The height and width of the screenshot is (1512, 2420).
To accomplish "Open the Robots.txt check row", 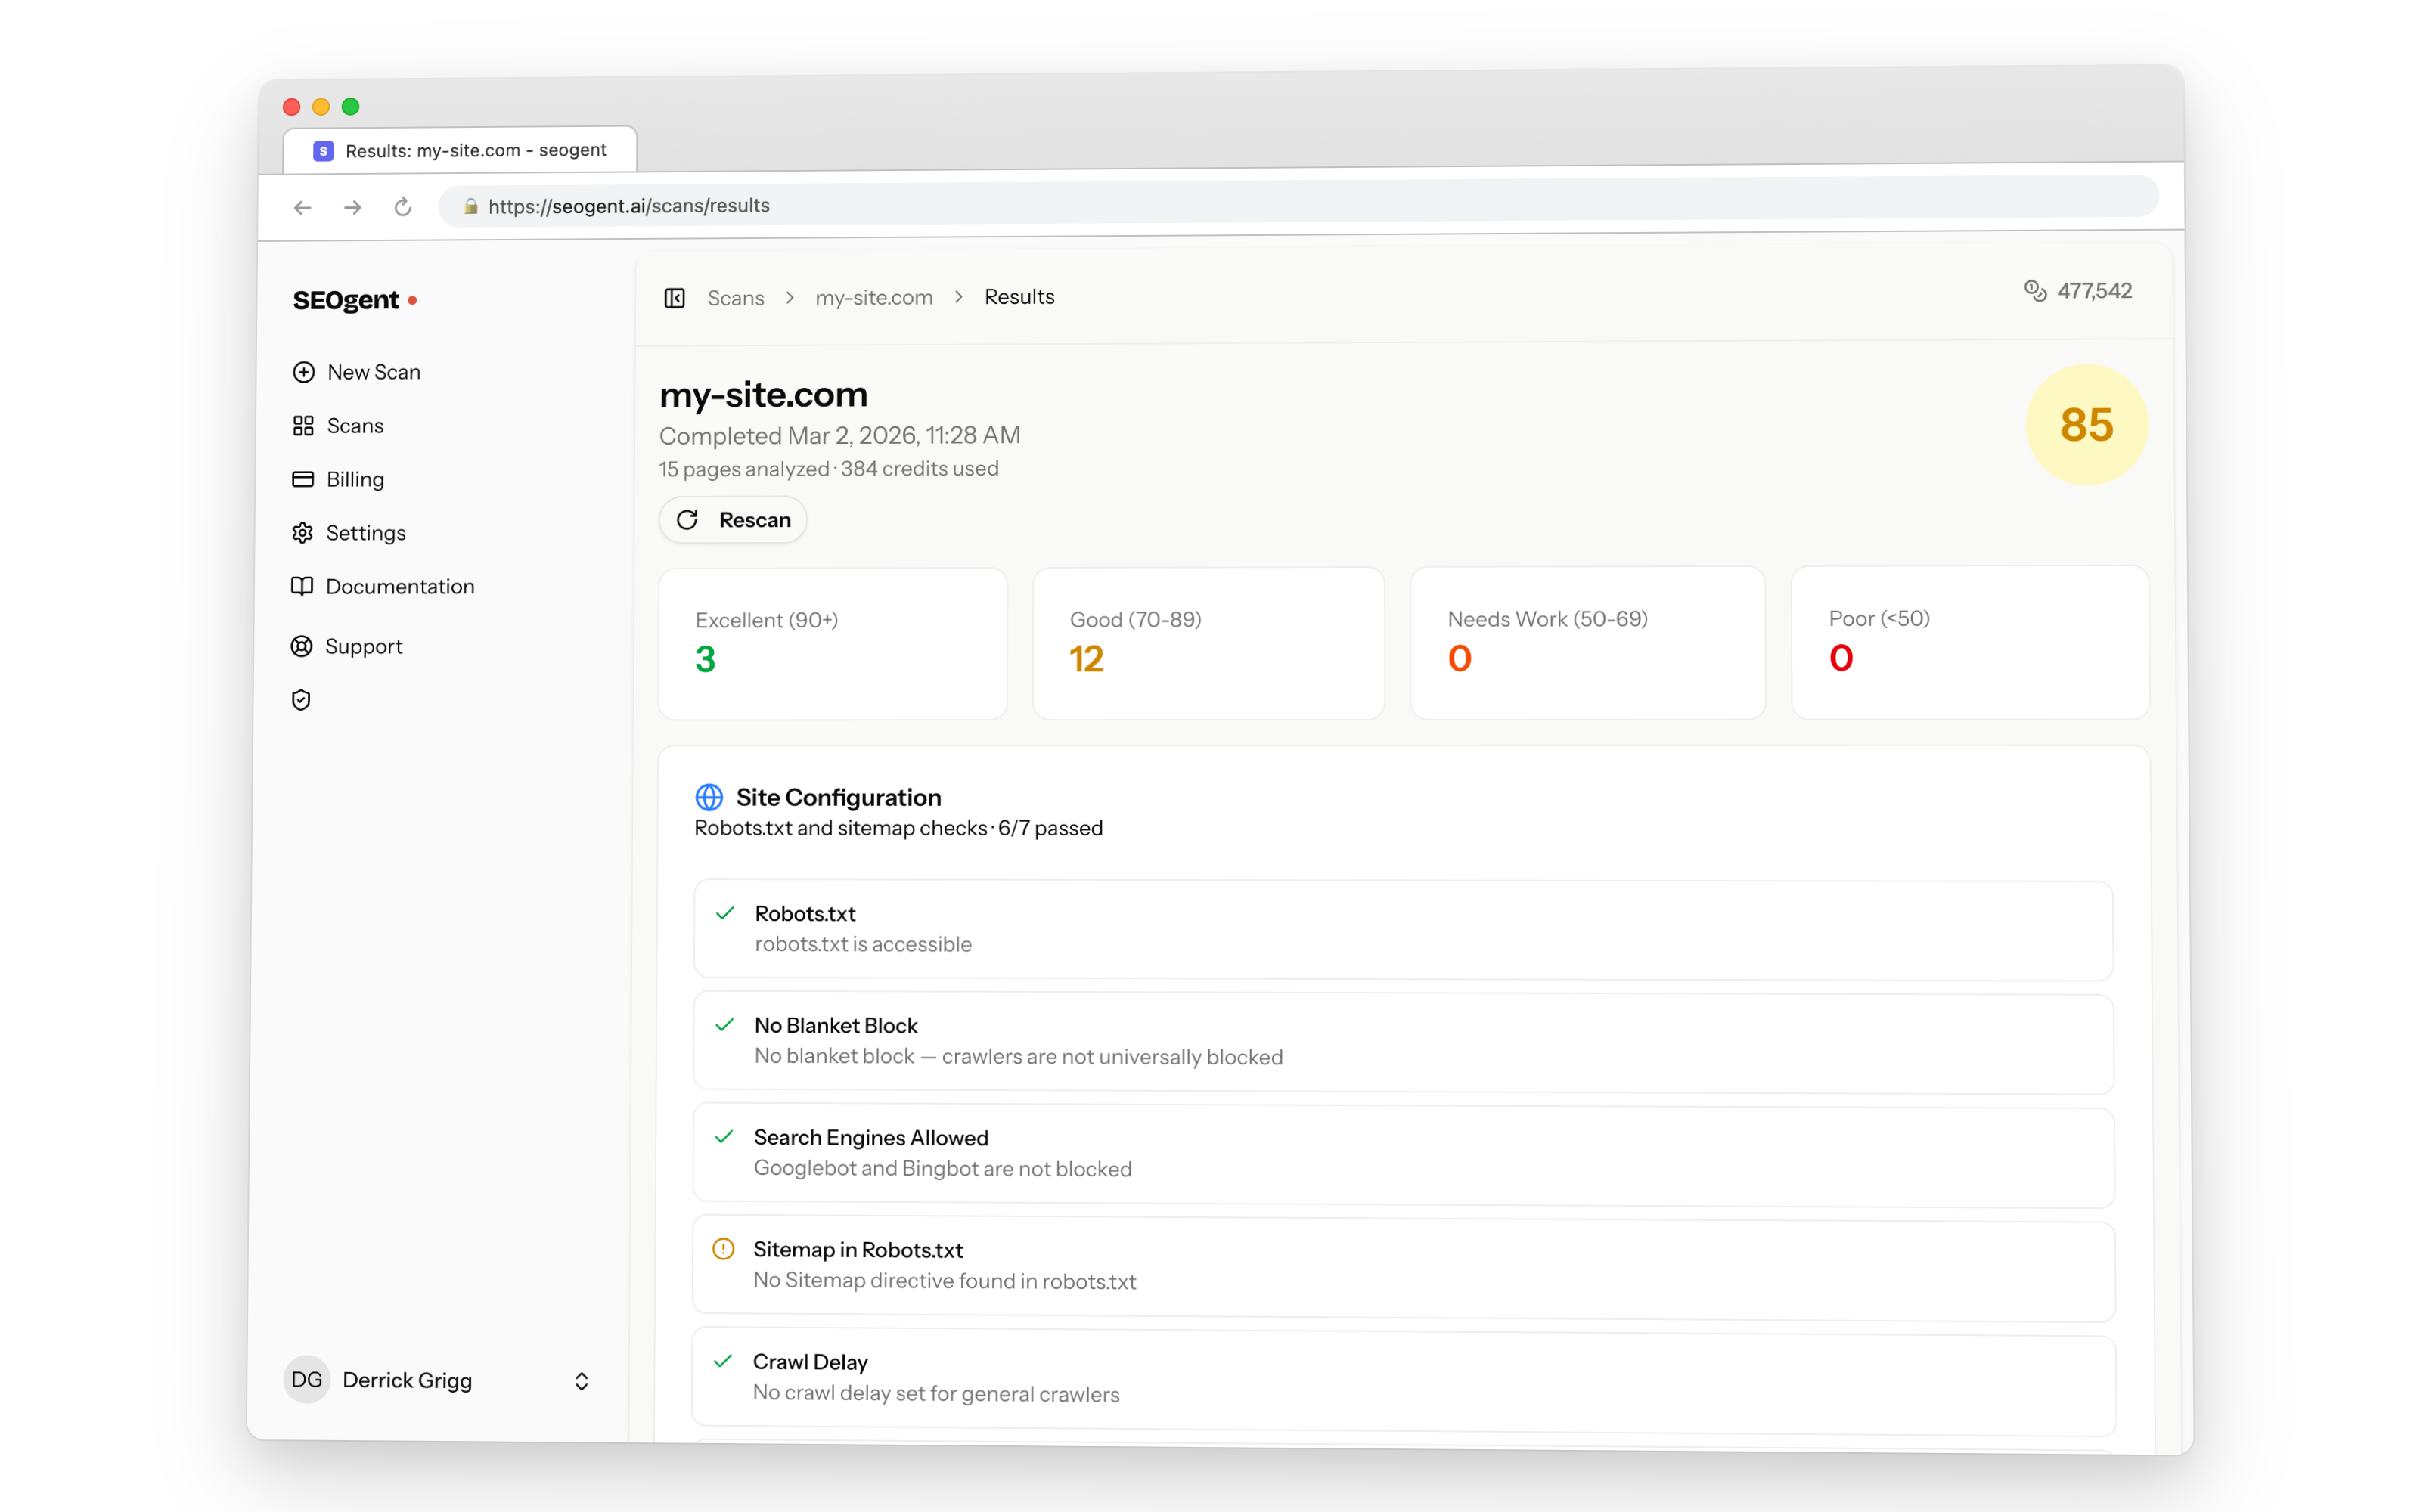I will point(1402,929).
